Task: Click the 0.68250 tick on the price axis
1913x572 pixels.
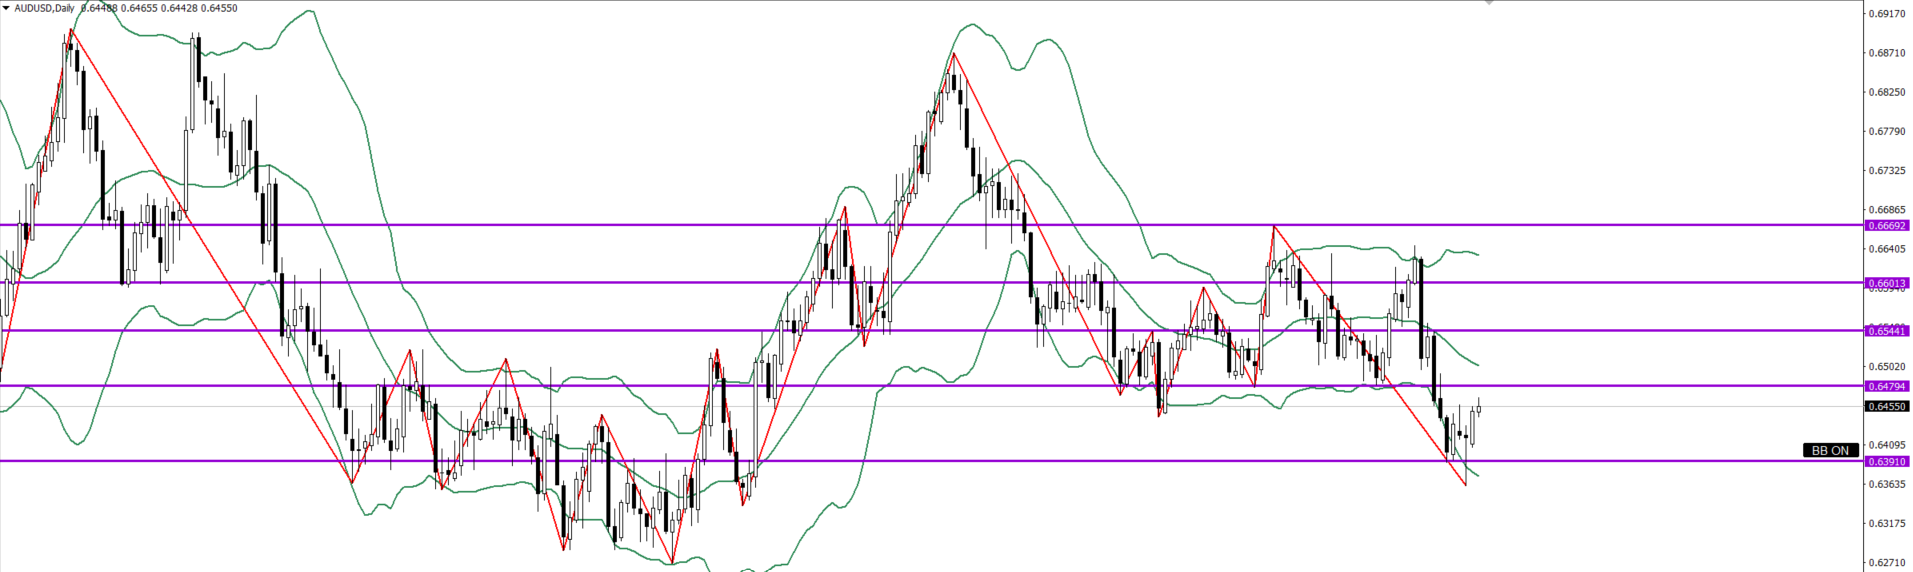Action: (x=1885, y=92)
